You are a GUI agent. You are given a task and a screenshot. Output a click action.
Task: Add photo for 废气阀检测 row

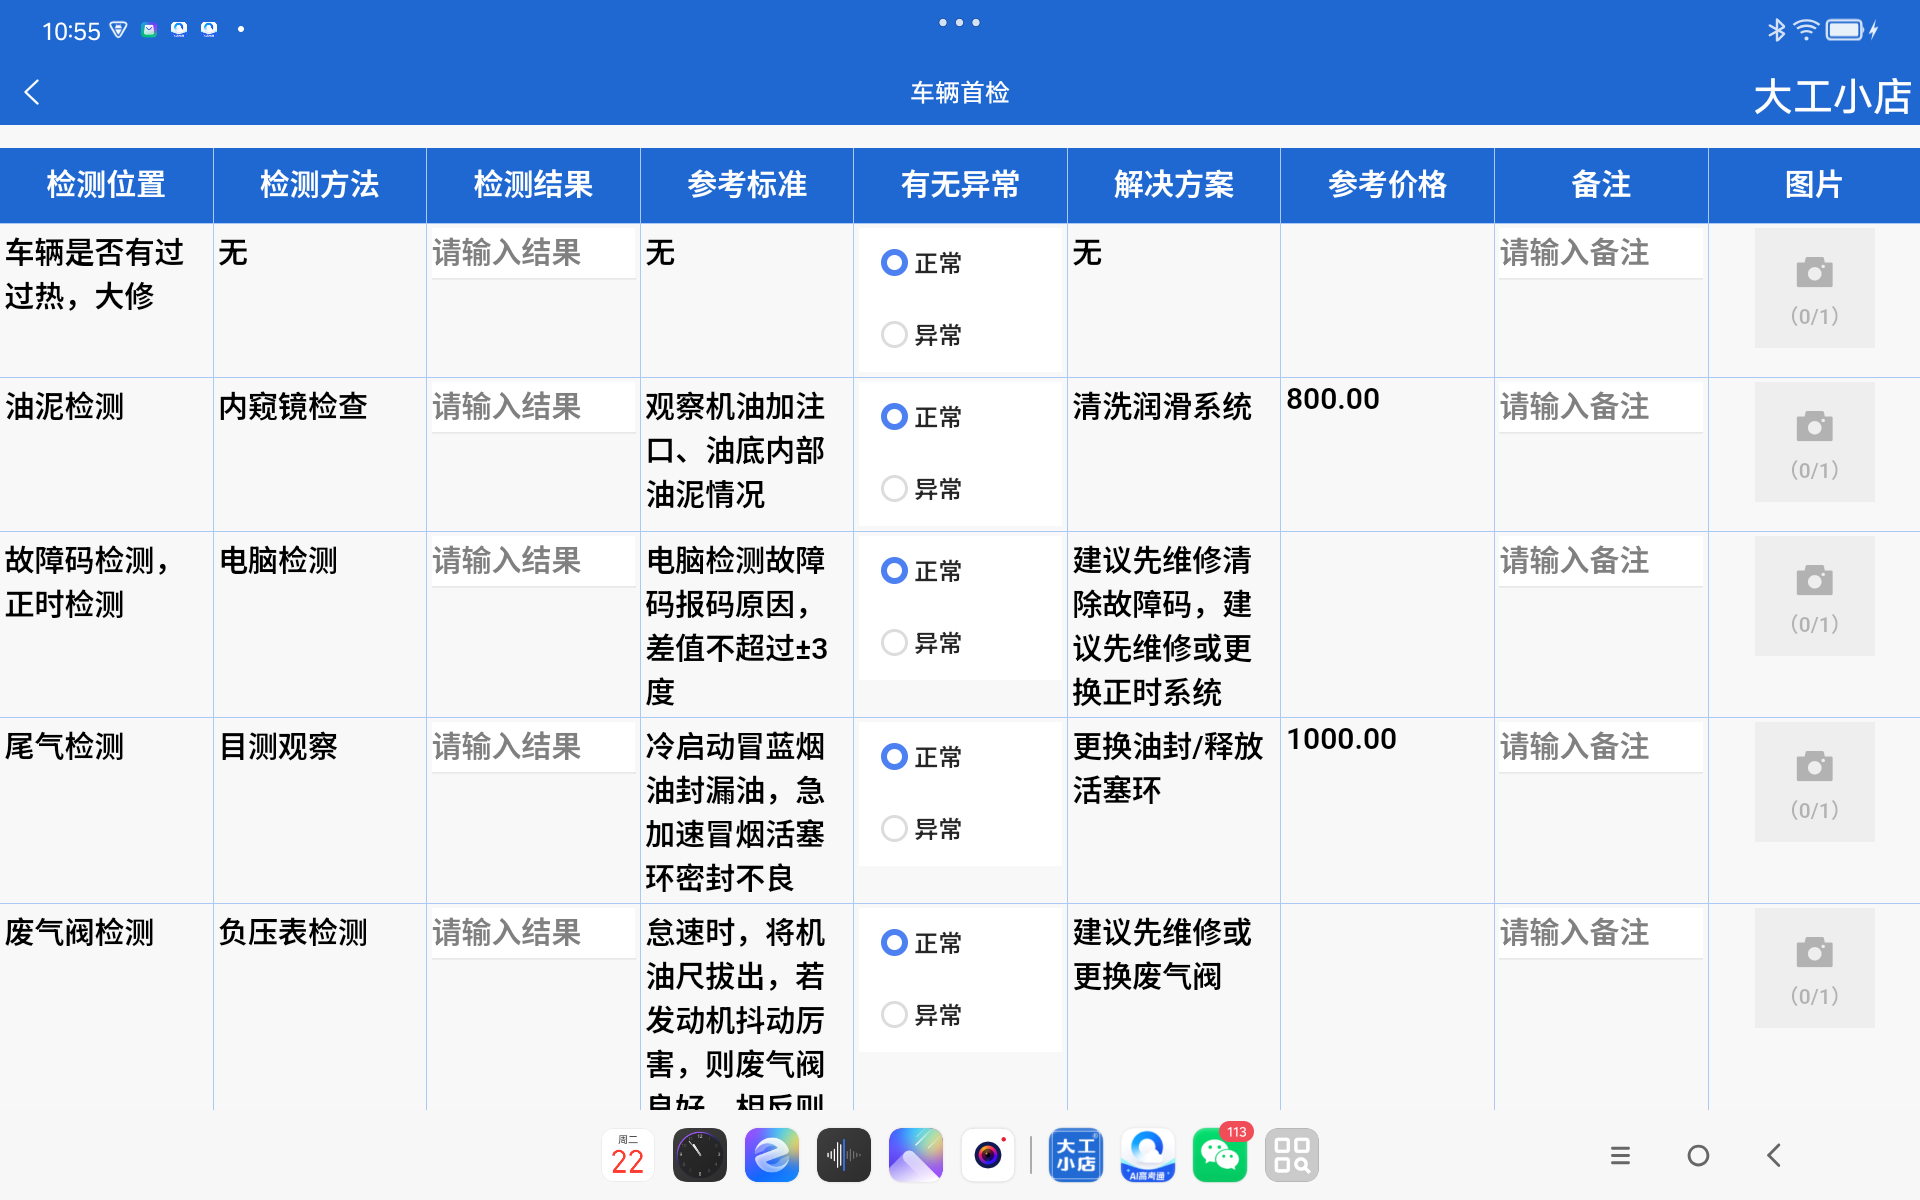[x=1814, y=968]
